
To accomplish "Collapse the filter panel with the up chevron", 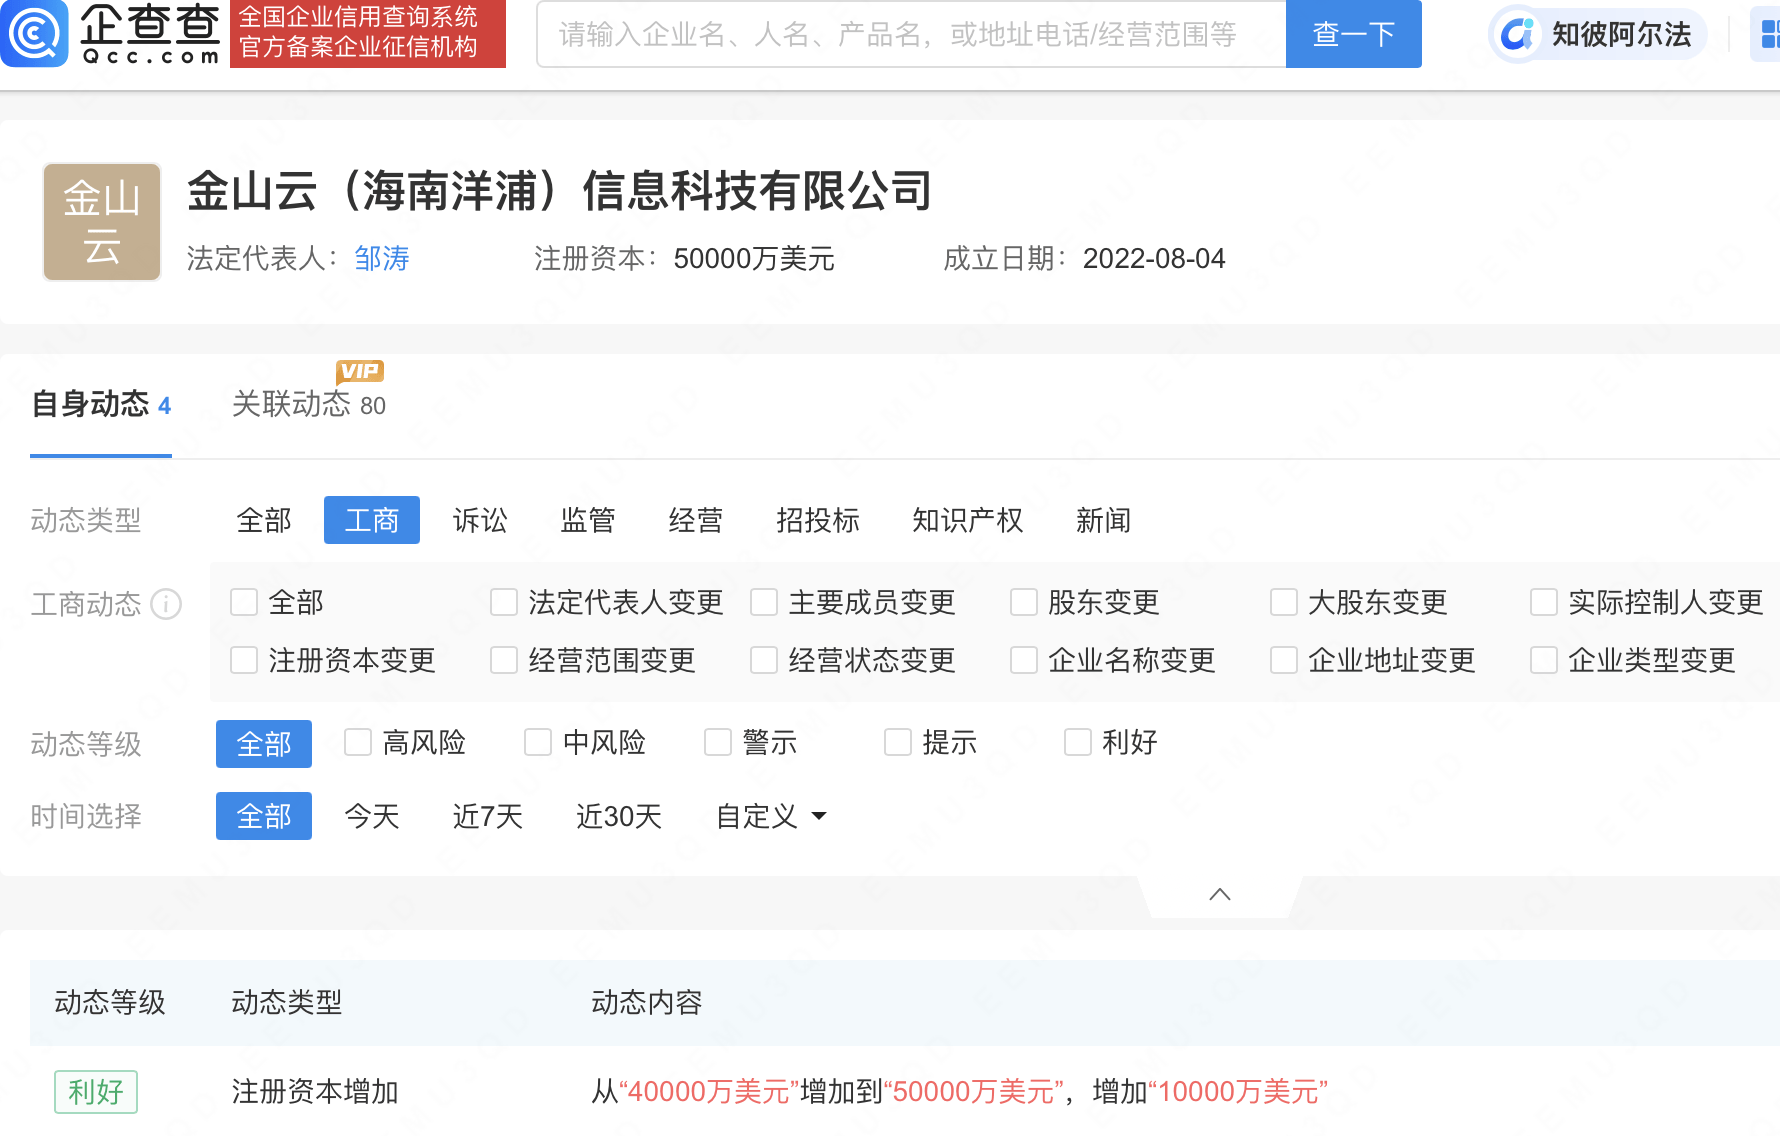I will click(1220, 894).
